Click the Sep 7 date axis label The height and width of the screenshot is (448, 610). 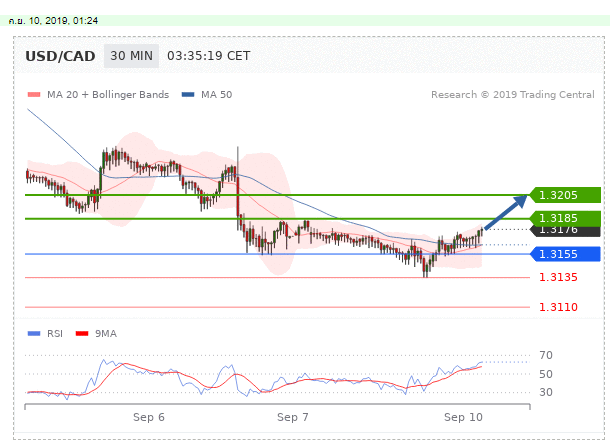tap(293, 417)
